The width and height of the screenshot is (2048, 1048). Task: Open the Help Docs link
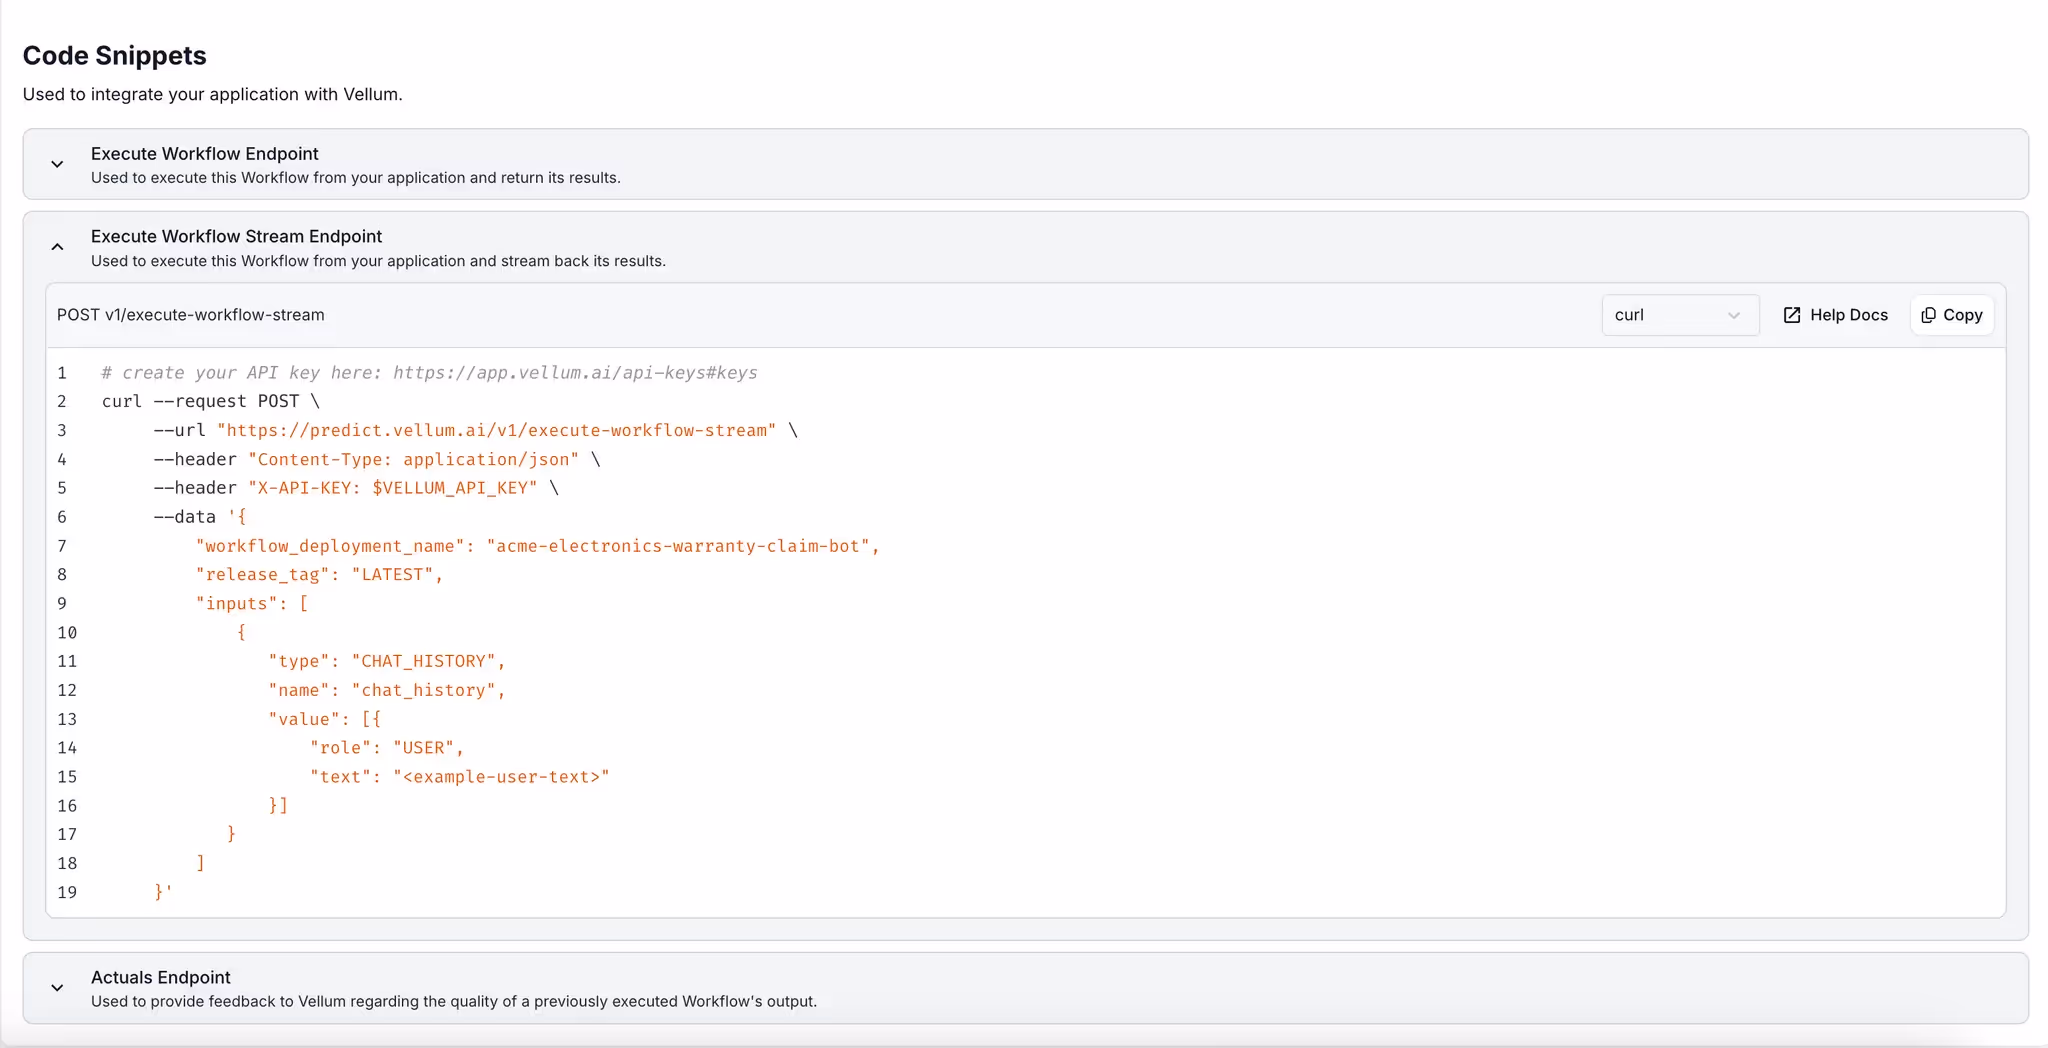point(1836,315)
